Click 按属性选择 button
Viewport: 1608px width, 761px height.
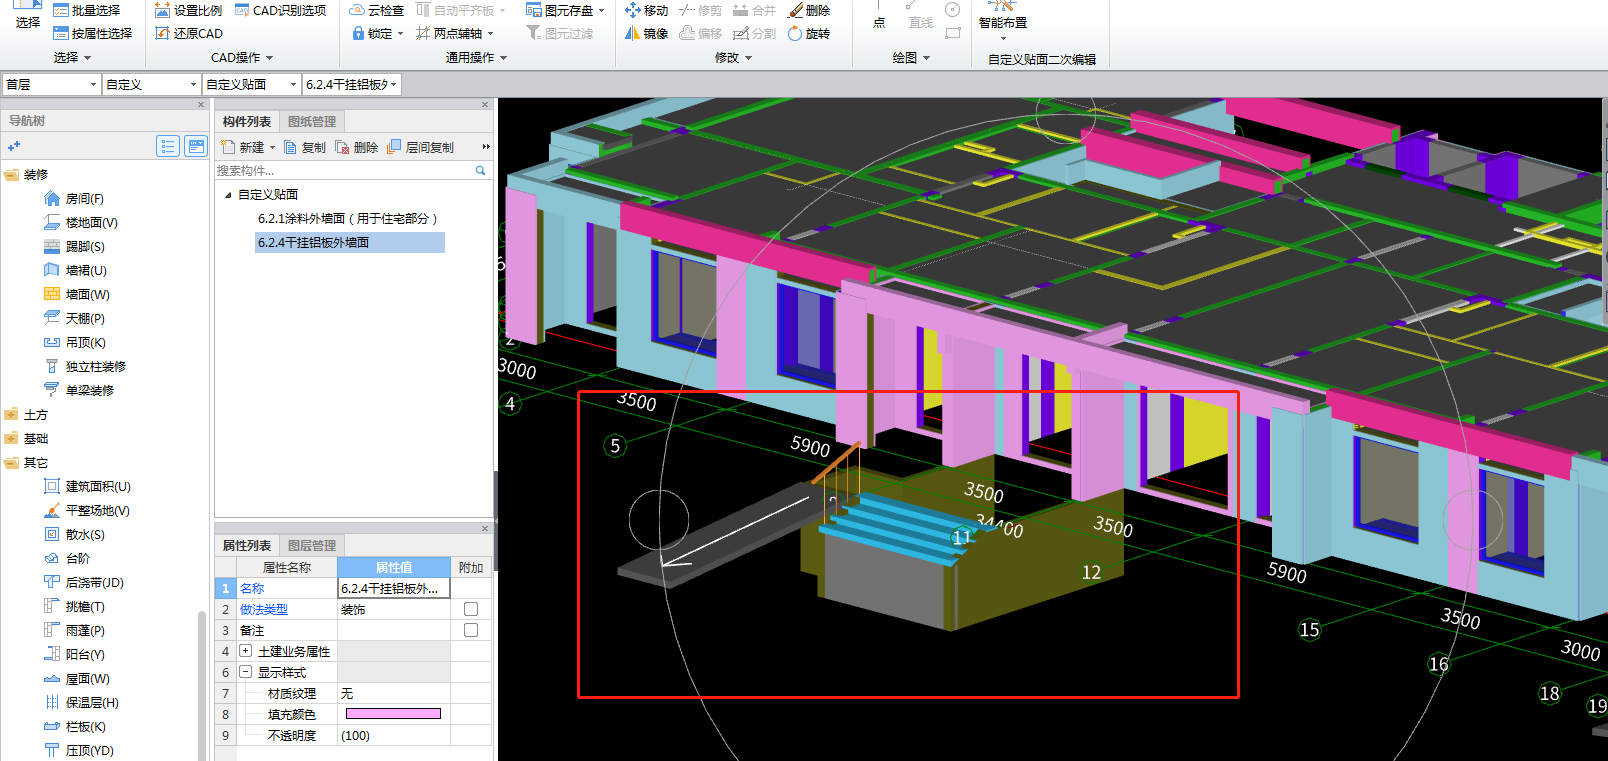pyautogui.click(x=93, y=33)
